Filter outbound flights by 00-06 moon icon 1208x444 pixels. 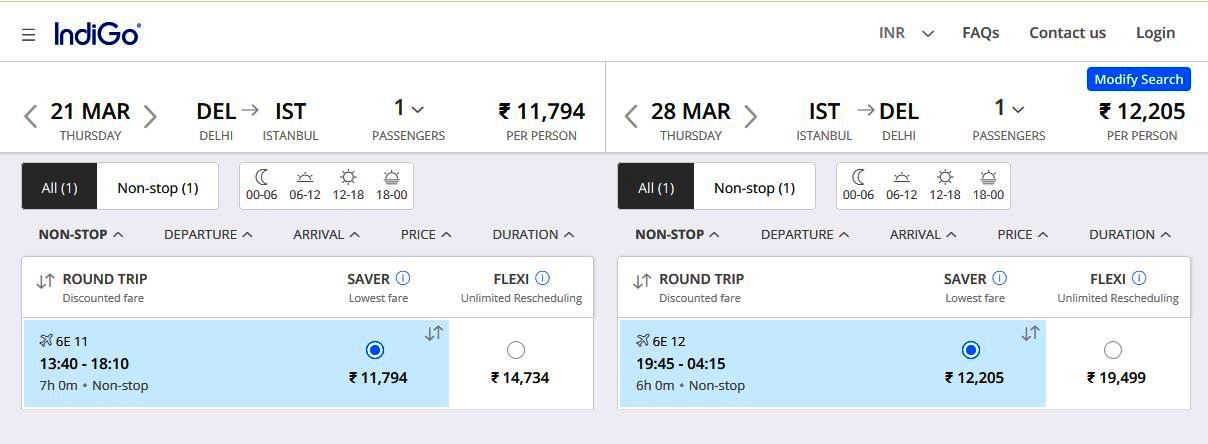(x=262, y=185)
